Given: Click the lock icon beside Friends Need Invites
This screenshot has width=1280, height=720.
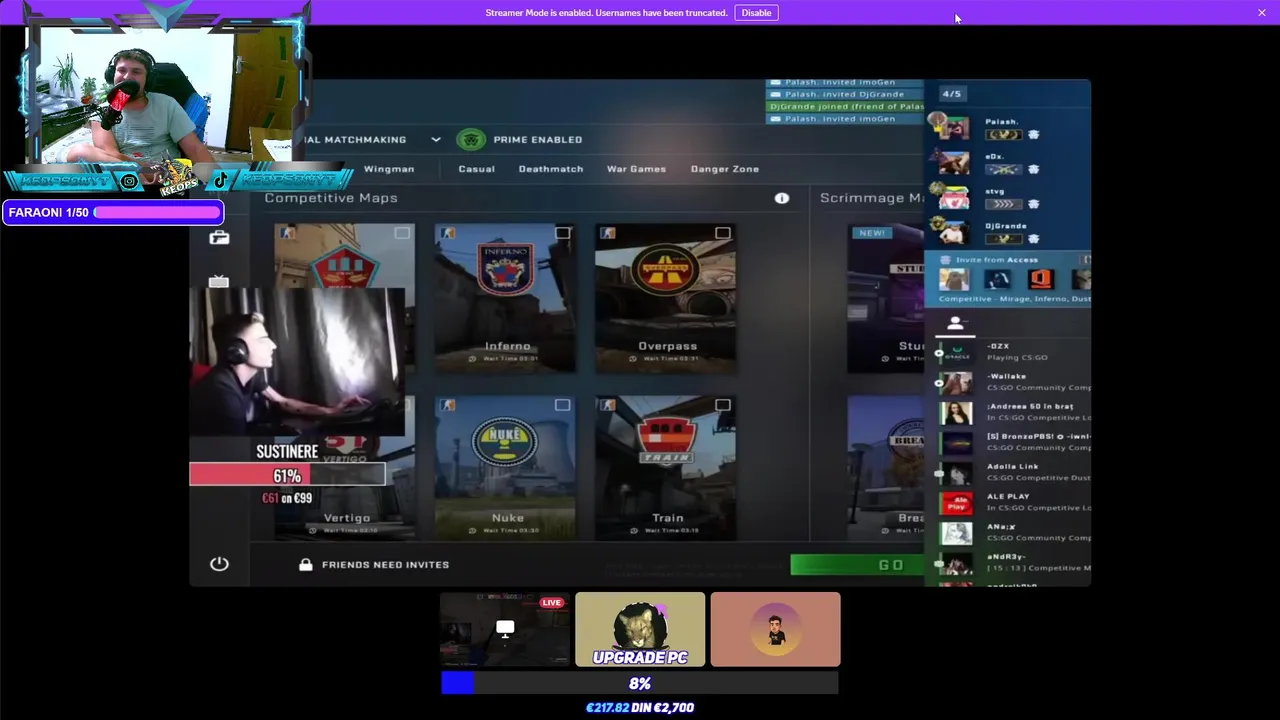Looking at the screenshot, I should (305, 564).
